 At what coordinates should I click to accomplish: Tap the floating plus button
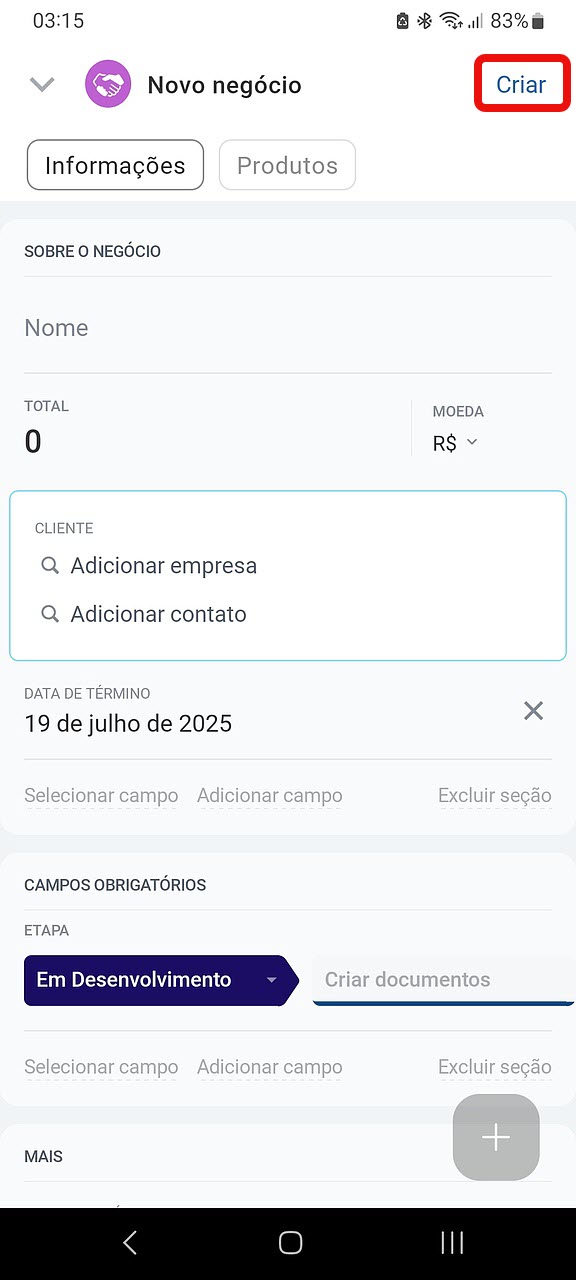[496, 1137]
